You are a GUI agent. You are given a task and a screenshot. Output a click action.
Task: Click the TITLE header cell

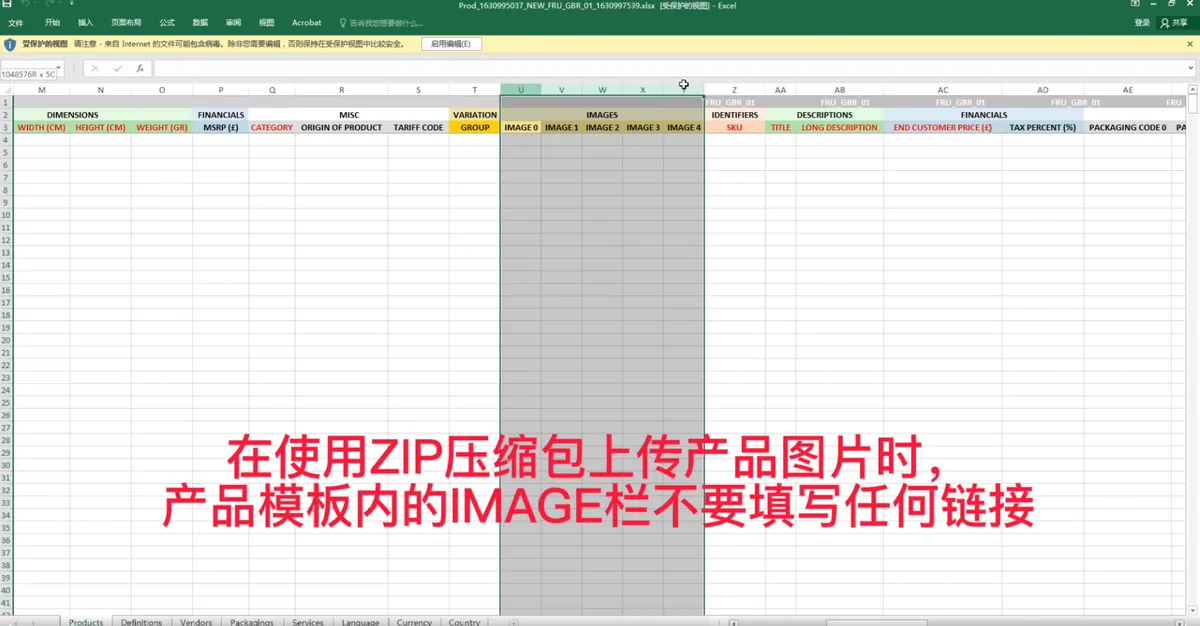(780, 128)
